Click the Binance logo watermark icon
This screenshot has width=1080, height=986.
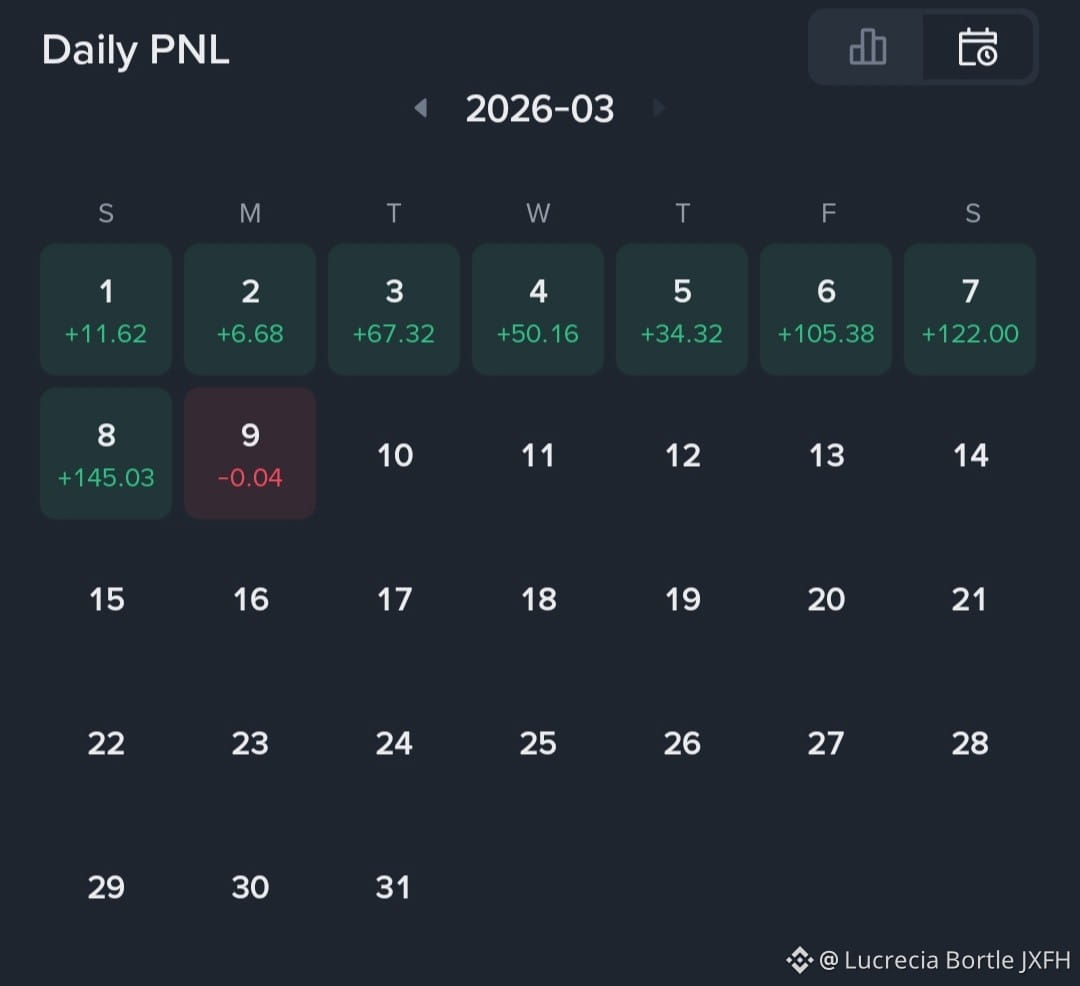coord(800,960)
